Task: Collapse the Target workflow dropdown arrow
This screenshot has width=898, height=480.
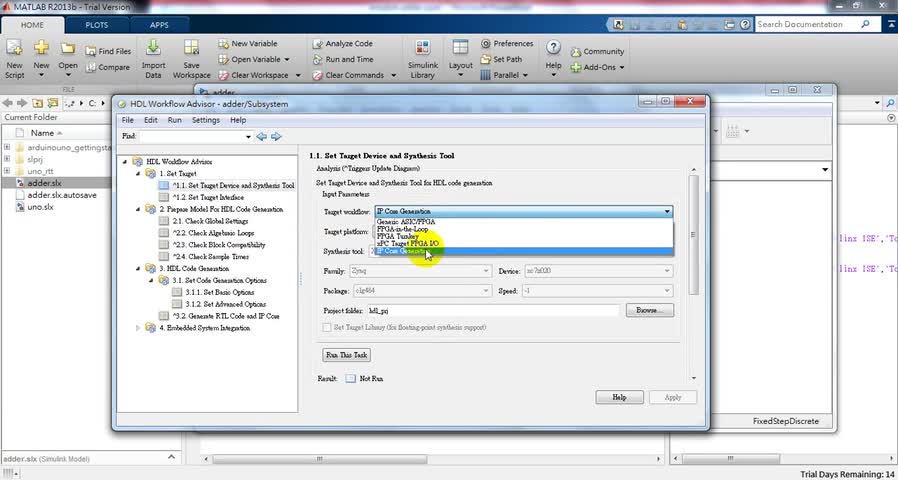Action: point(667,211)
